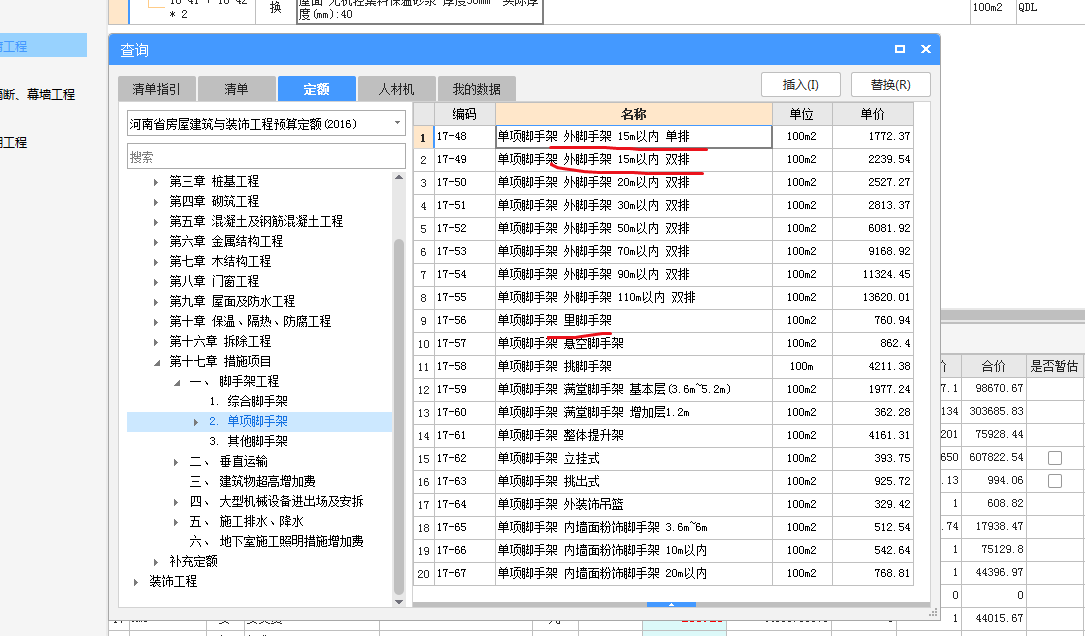Expand 第十章 保温、隔热、防腐工程 node
Image resolution: width=1085 pixels, height=636 pixels.
point(156,322)
